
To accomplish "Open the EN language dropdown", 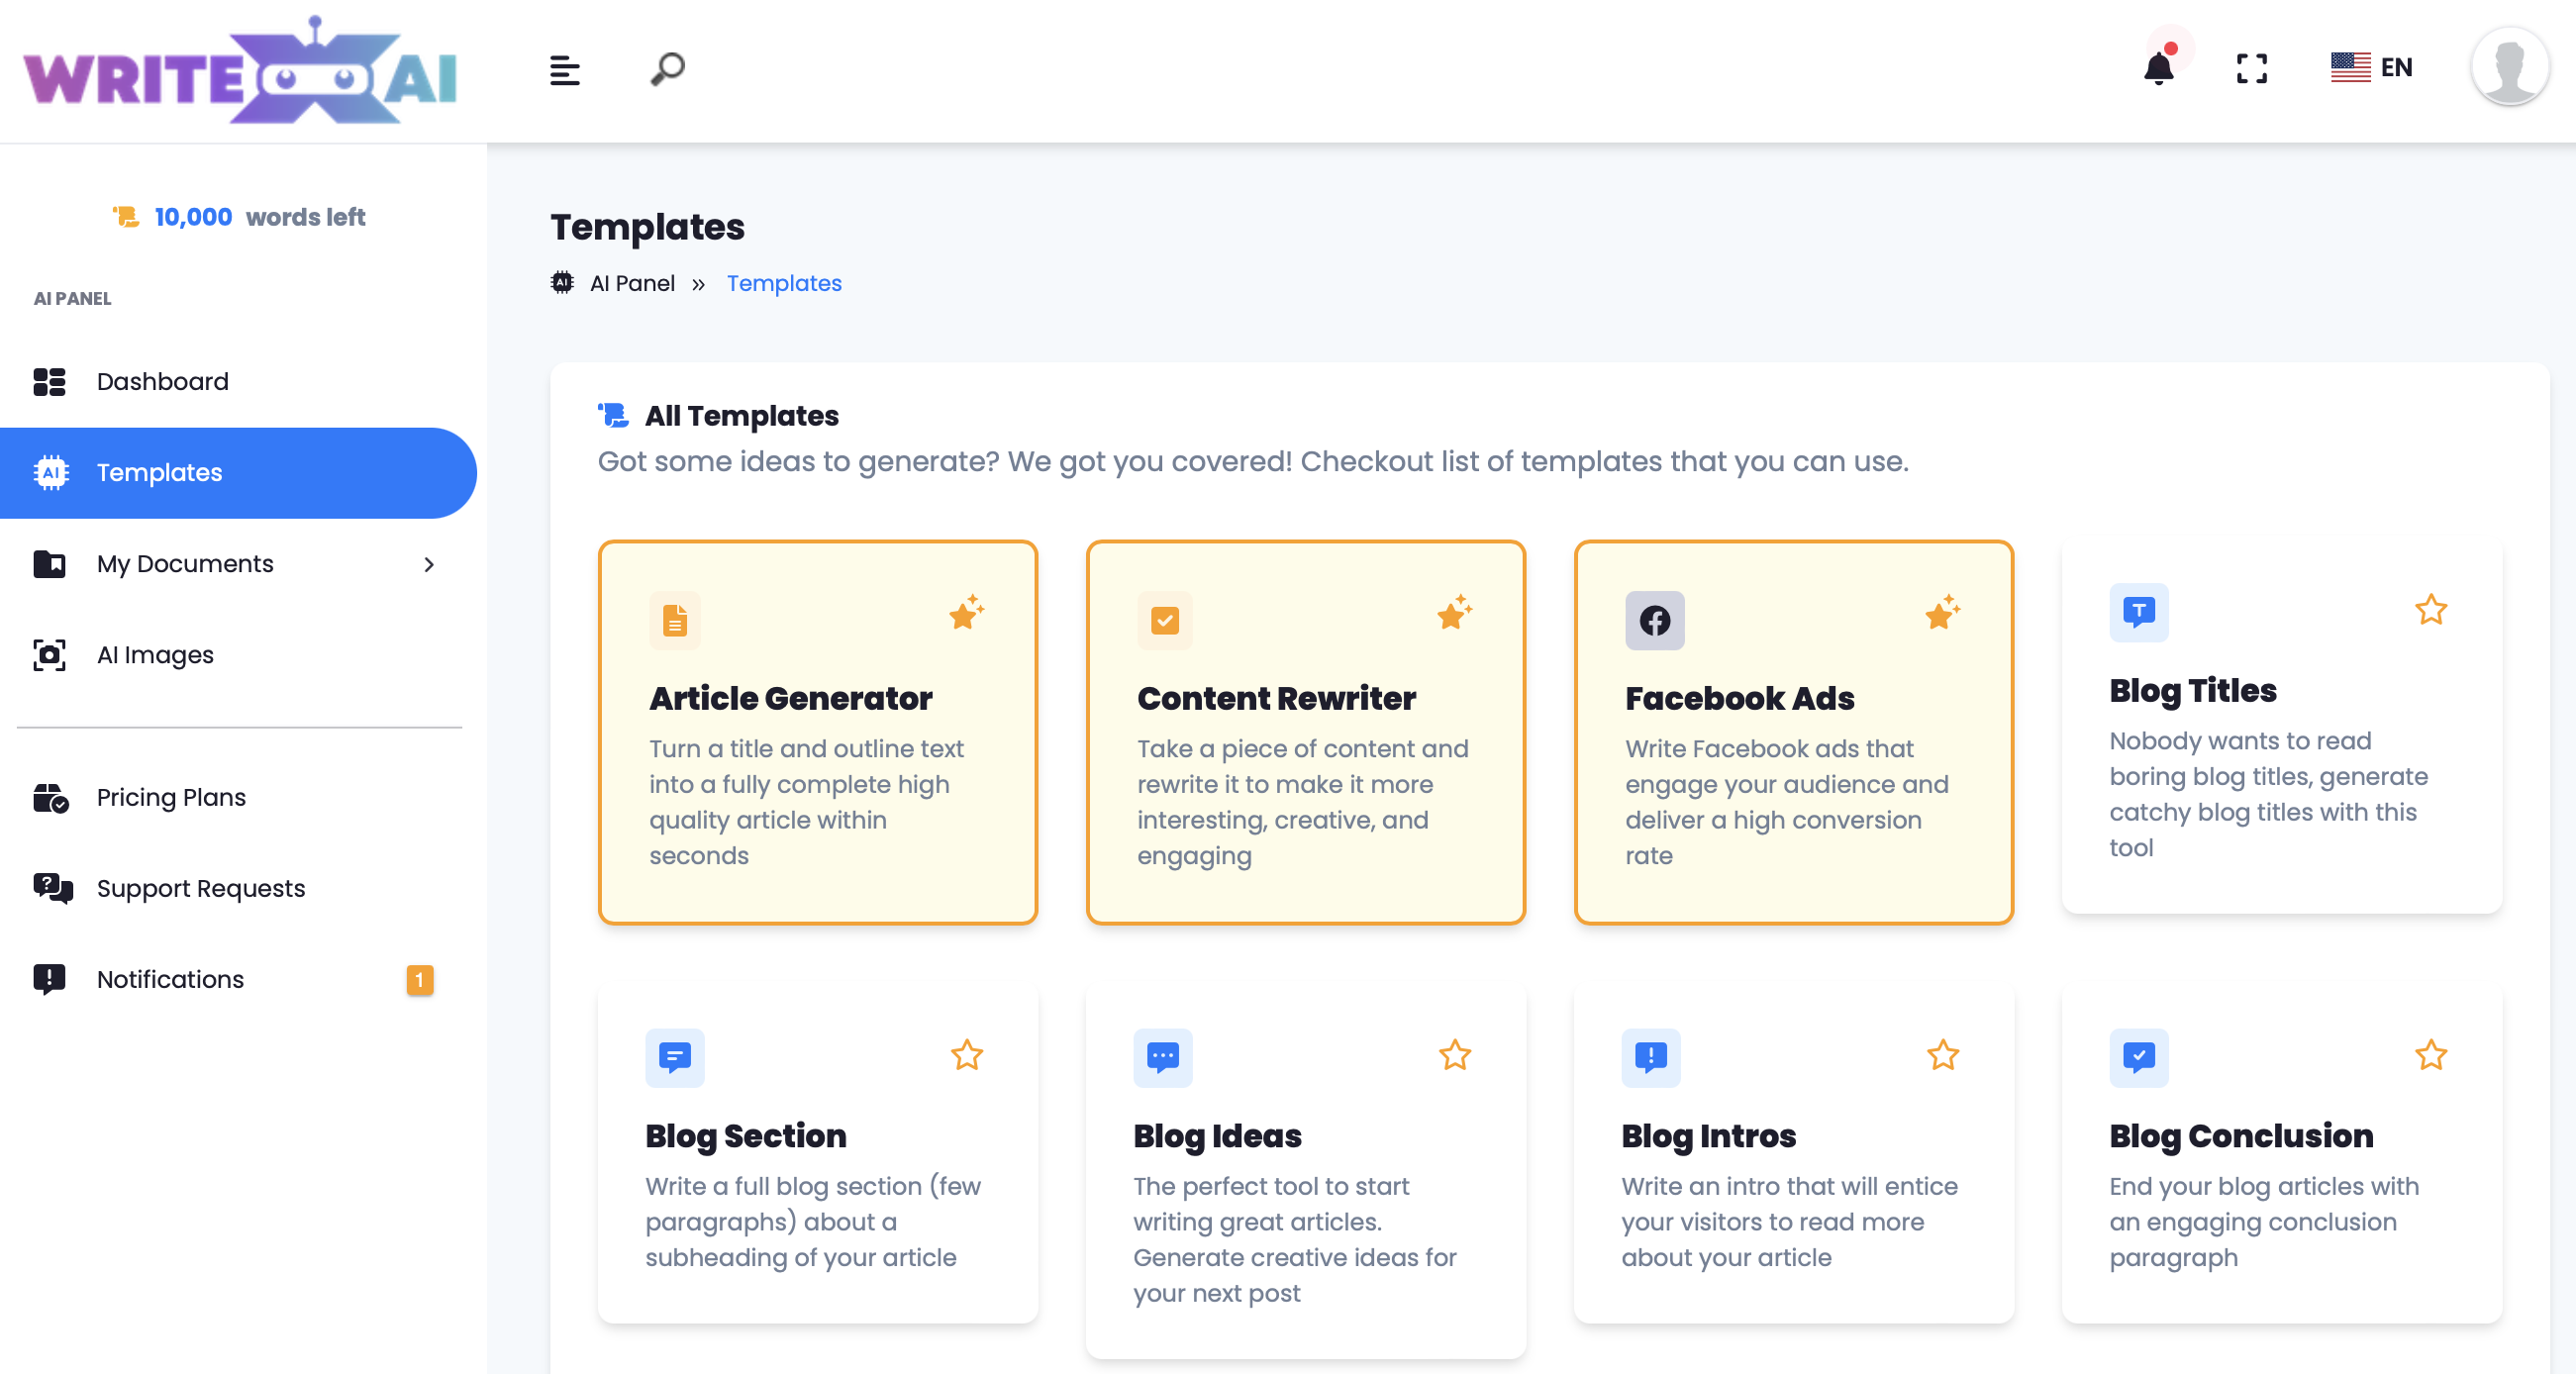I will click(x=2372, y=68).
